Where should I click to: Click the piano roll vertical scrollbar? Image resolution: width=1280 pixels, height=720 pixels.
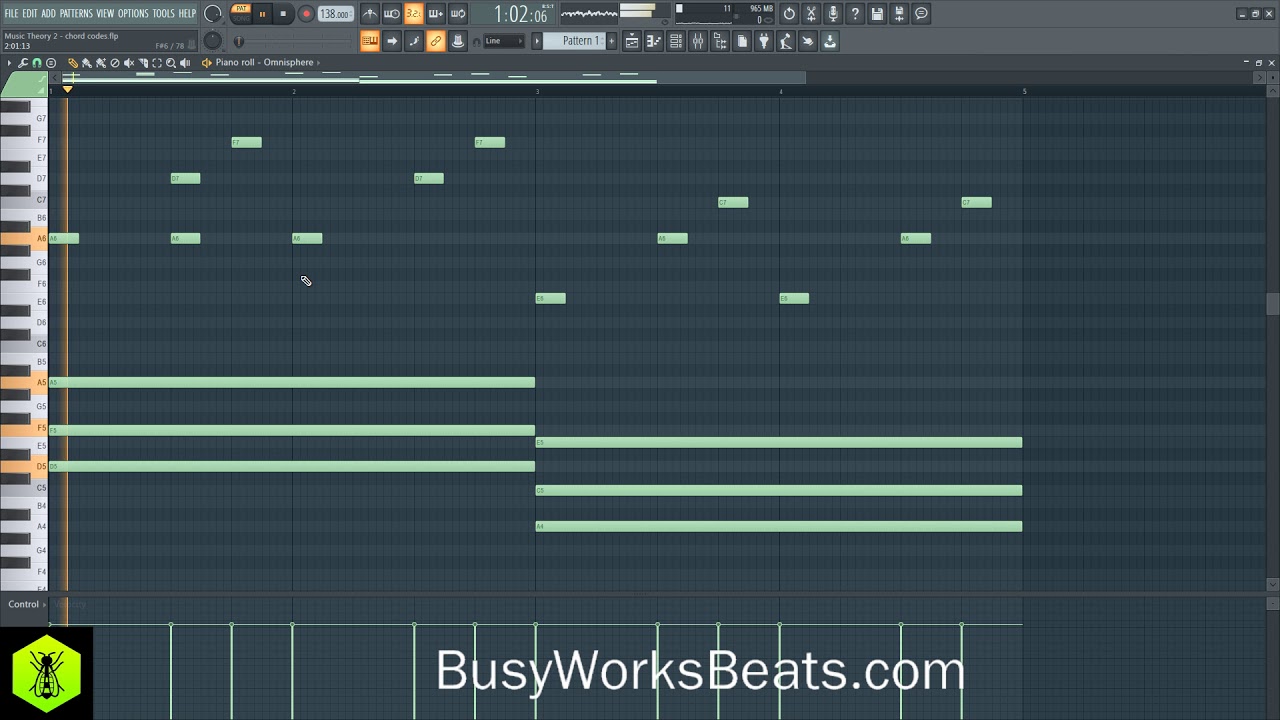[x=1272, y=304]
